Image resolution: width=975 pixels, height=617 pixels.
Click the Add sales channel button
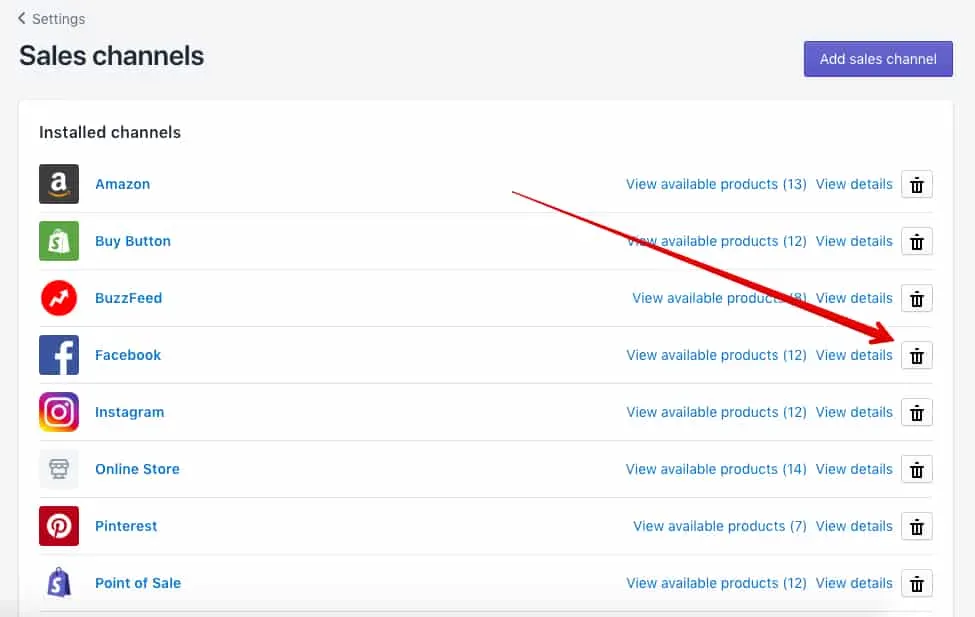pyautogui.click(x=877, y=58)
